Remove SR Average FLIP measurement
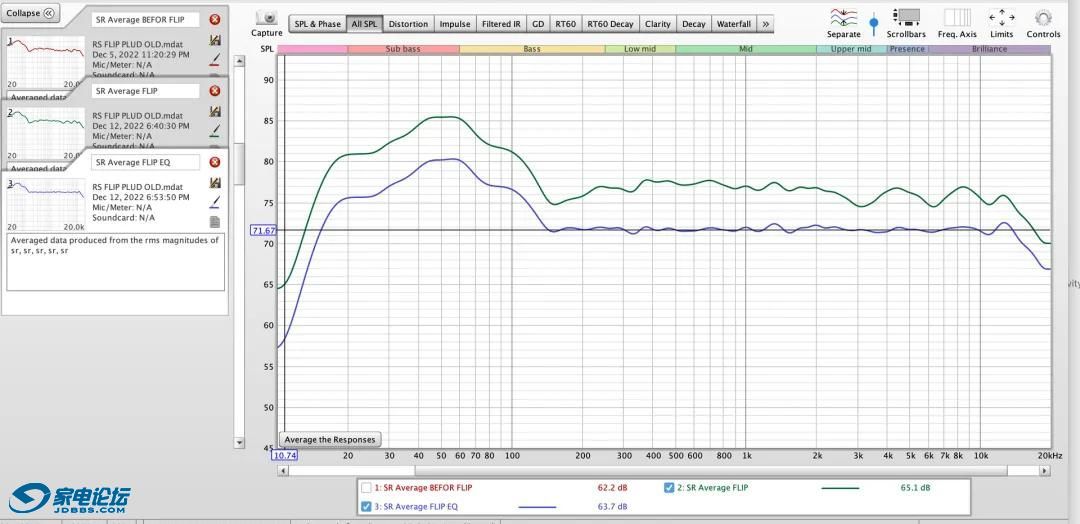This screenshot has height=524, width=1080. pos(215,91)
